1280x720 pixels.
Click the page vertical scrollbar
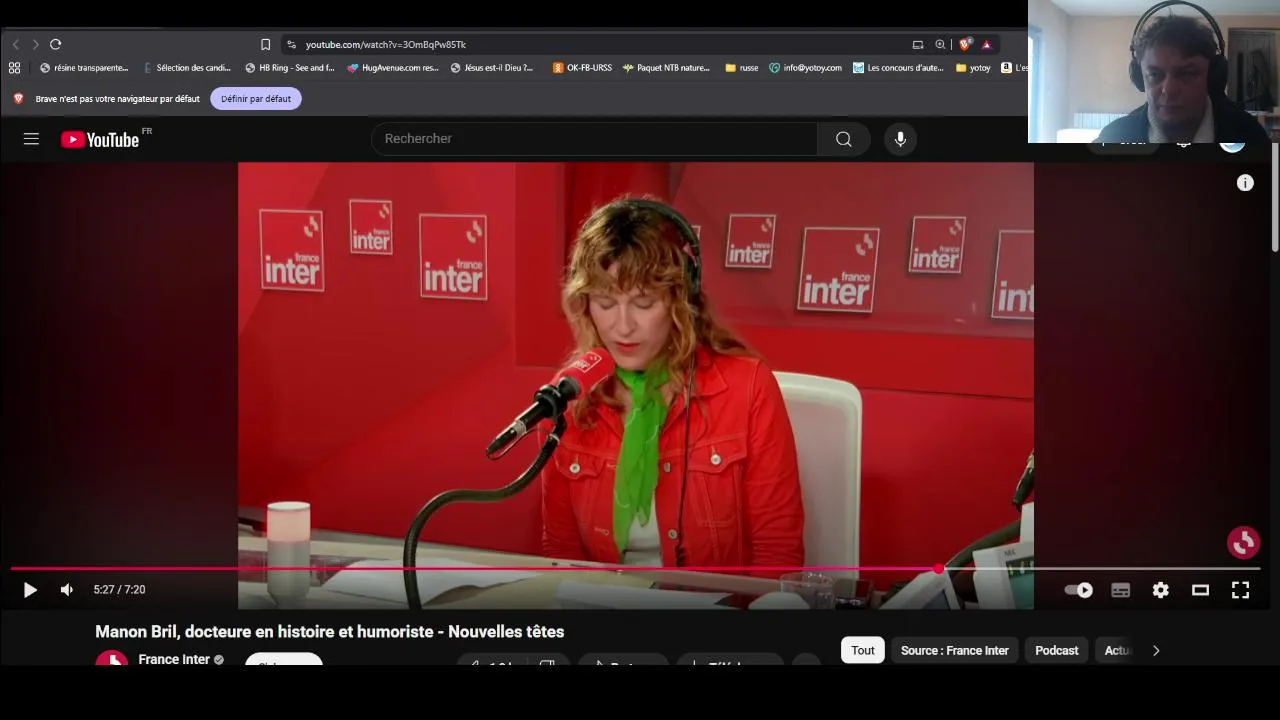click(x=1275, y=198)
